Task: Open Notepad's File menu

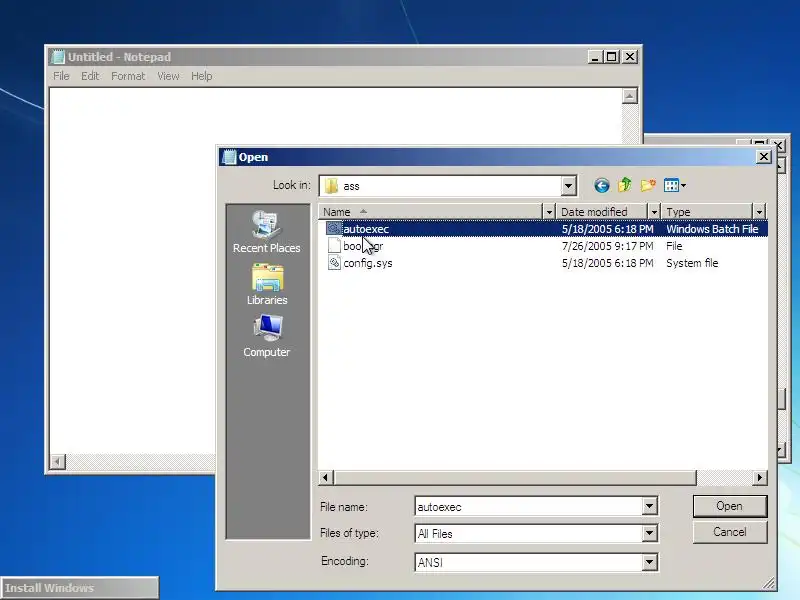Action: tap(61, 76)
